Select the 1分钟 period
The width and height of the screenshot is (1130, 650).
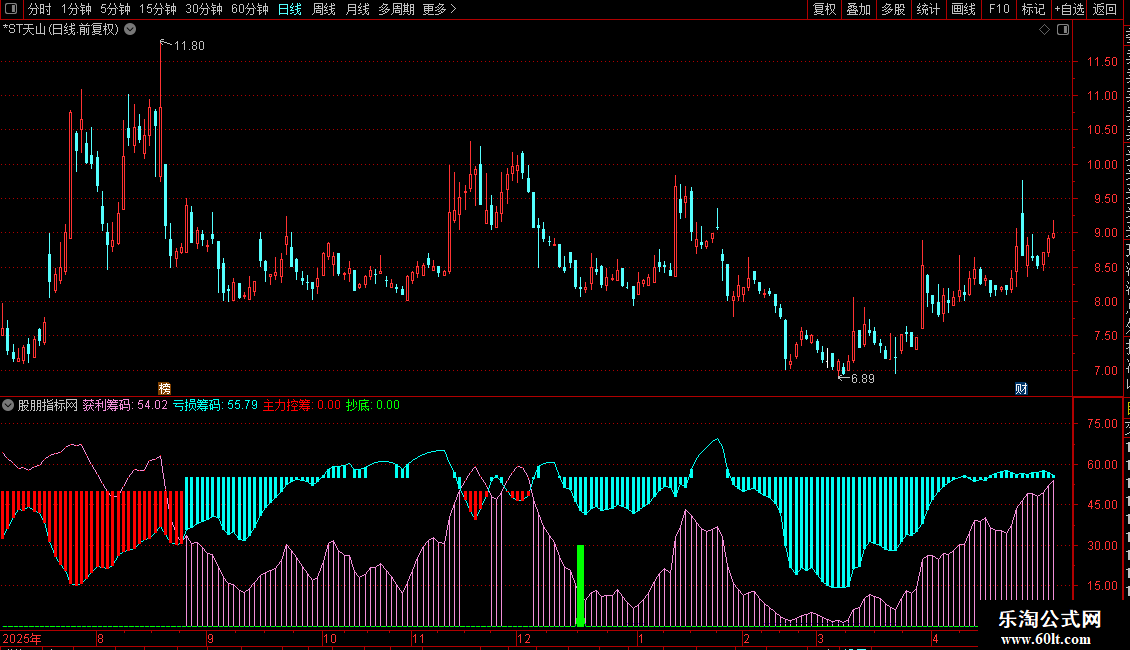pos(76,9)
